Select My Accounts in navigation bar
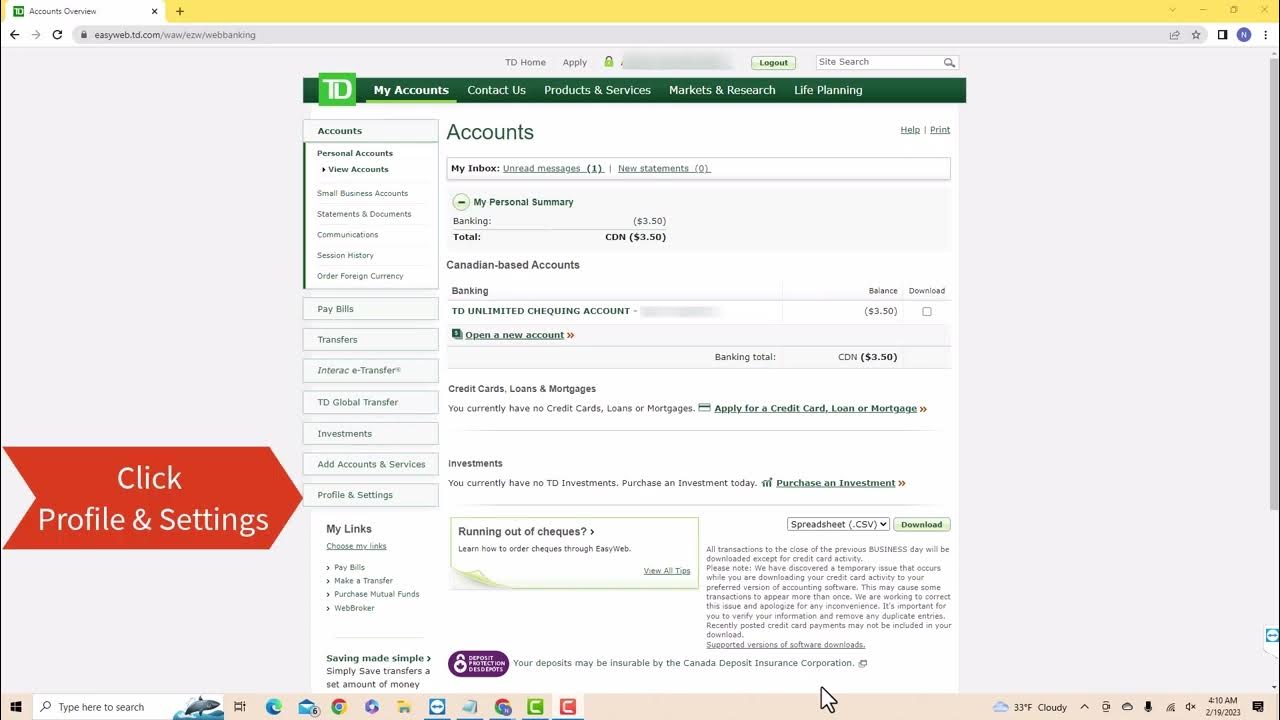Image resolution: width=1280 pixels, height=720 pixels. [x=411, y=90]
